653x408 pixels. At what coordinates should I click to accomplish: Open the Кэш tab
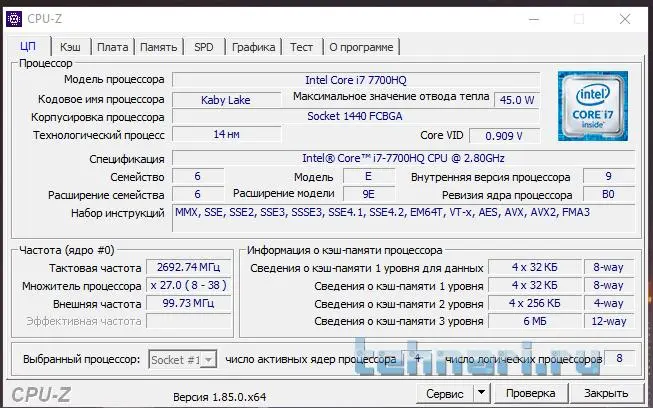tap(70, 47)
